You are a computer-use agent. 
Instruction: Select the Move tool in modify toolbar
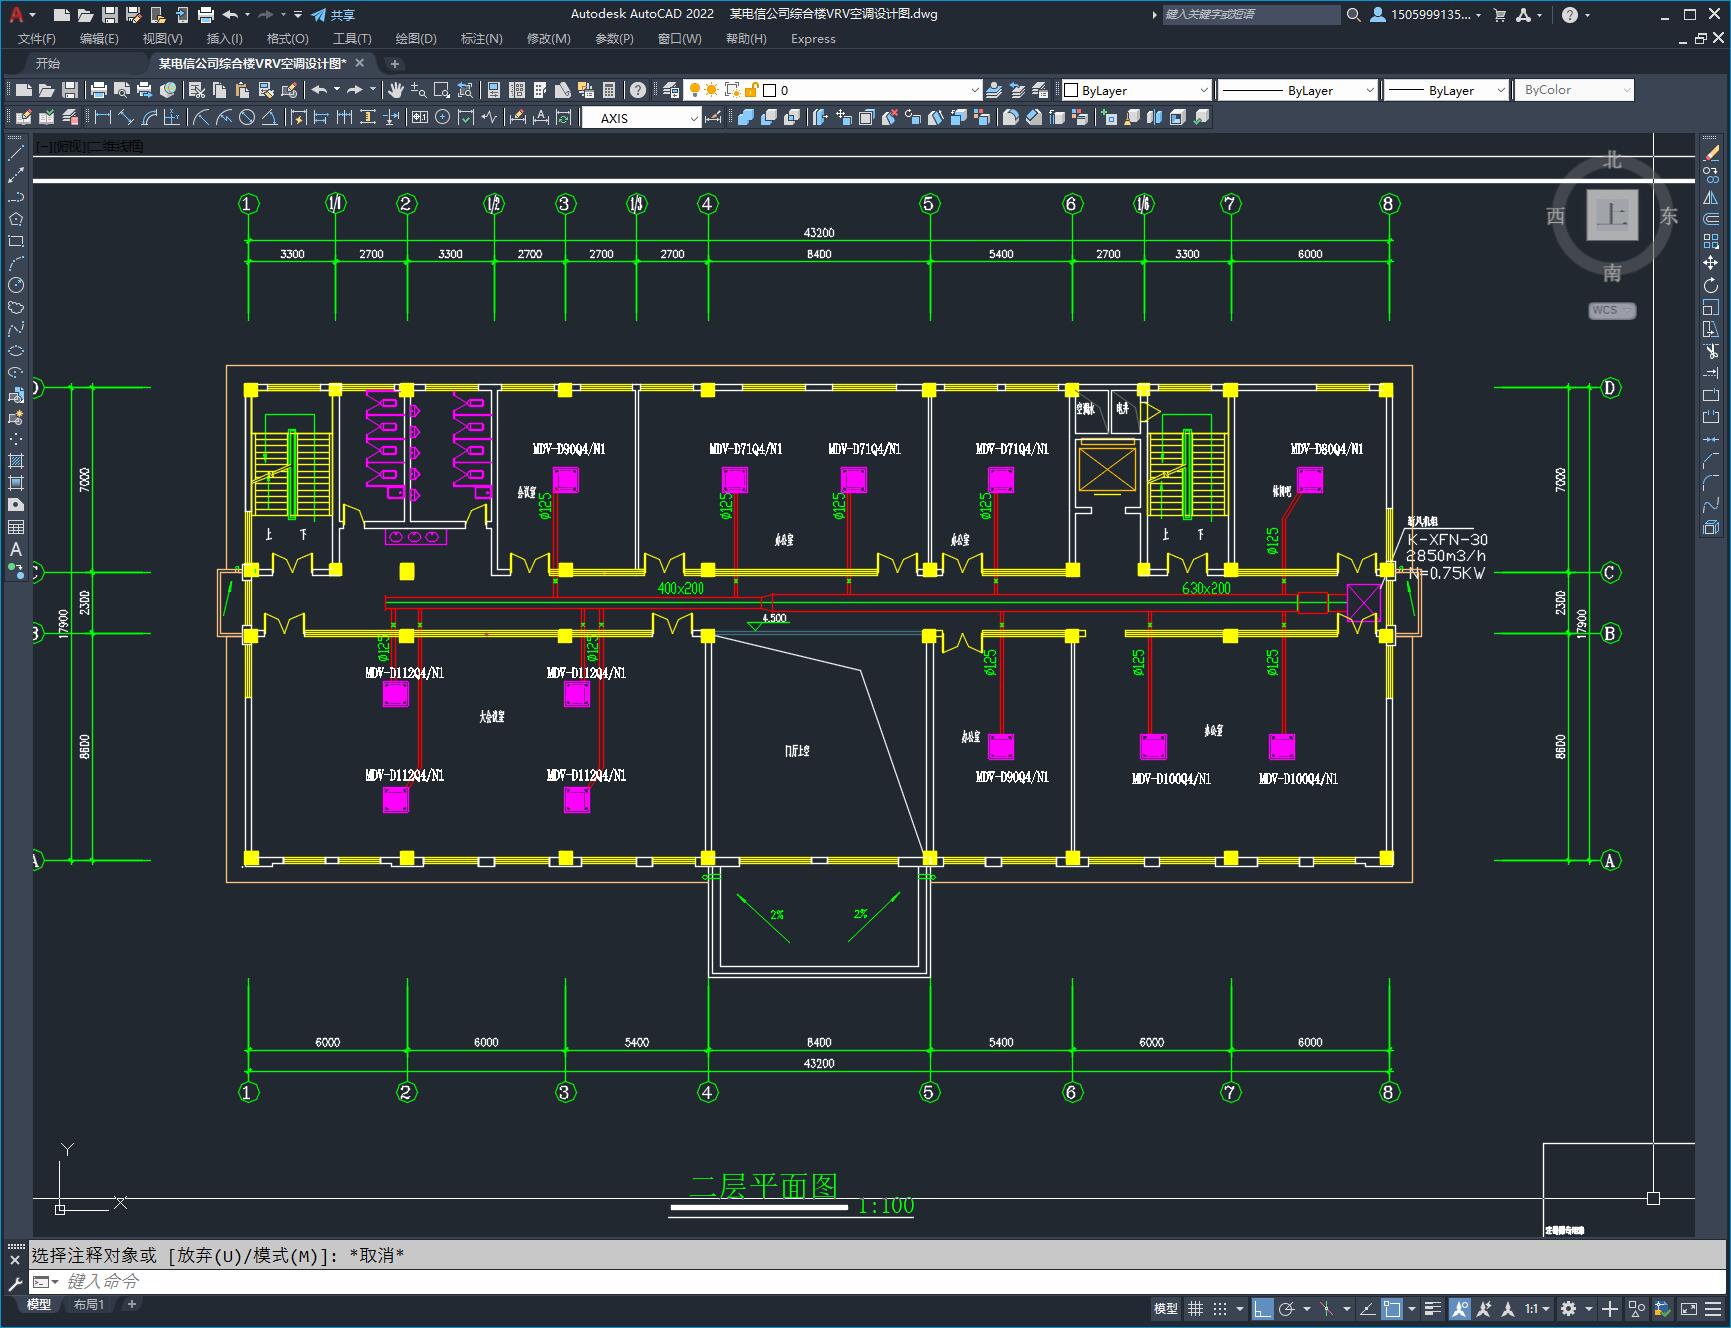[1711, 263]
